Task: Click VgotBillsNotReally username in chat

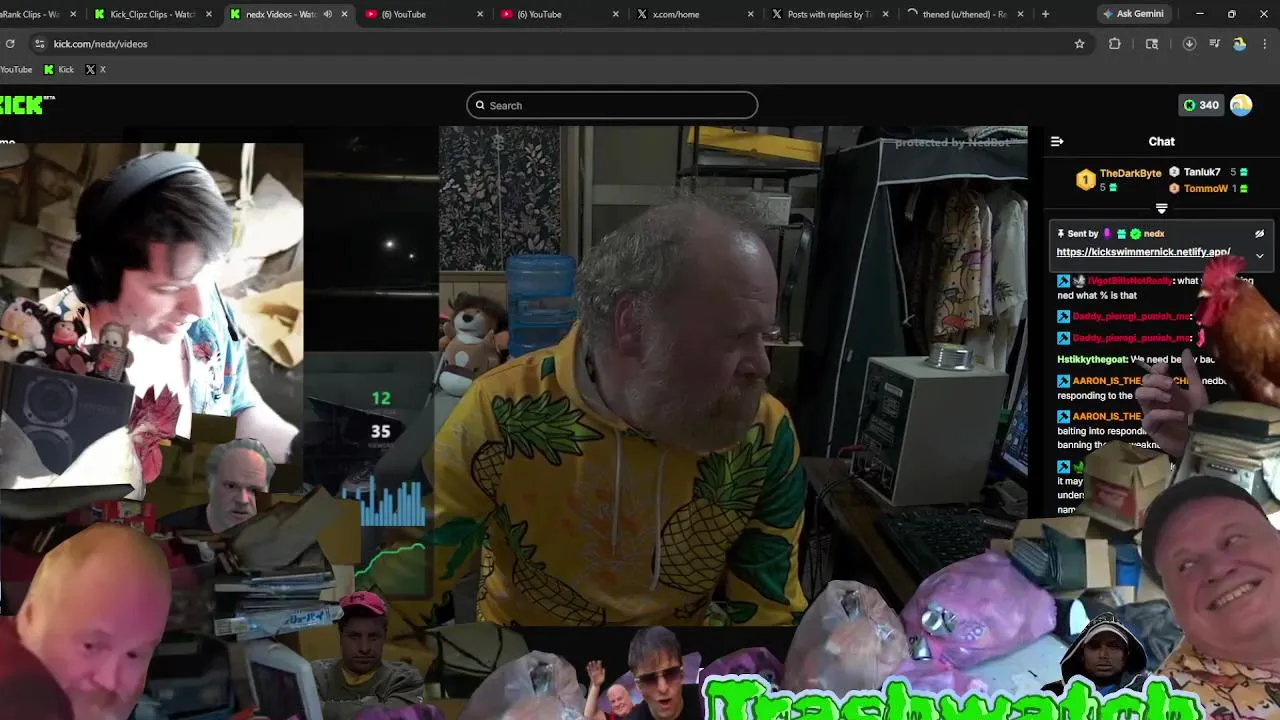Action: (x=1130, y=281)
